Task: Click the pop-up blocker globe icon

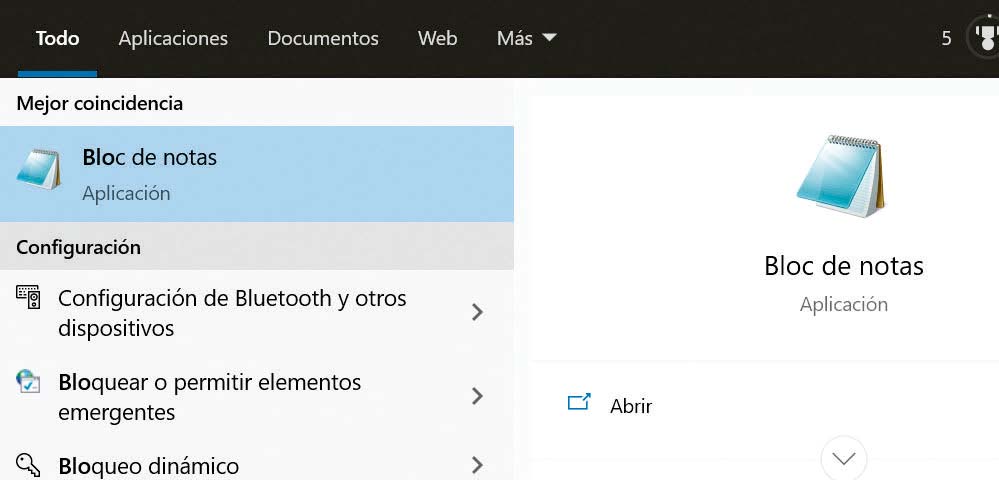Action: click(28, 381)
